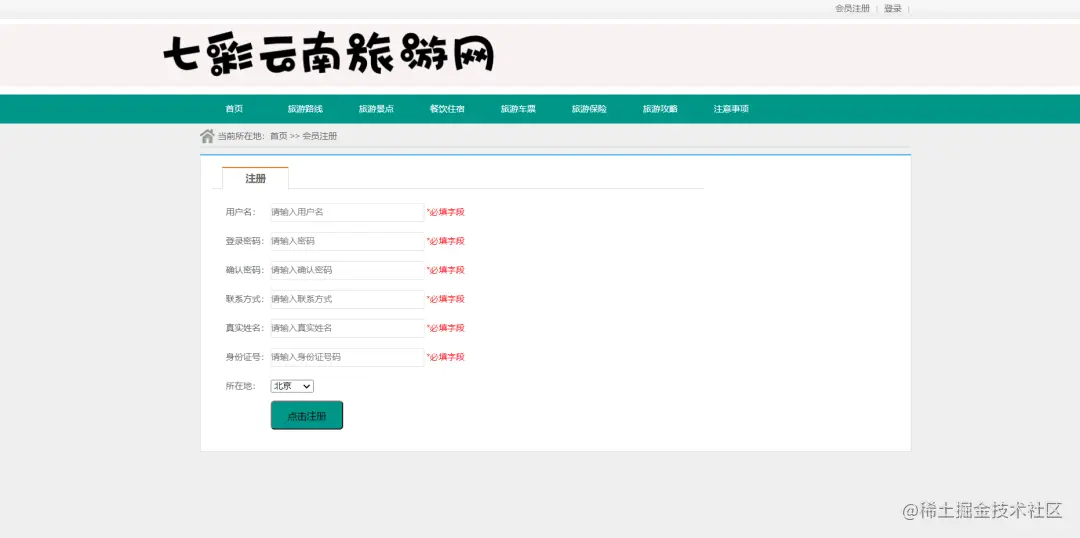Click the home icon in breadcrumb
This screenshot has height=538, width=1080.
[207, 136]
